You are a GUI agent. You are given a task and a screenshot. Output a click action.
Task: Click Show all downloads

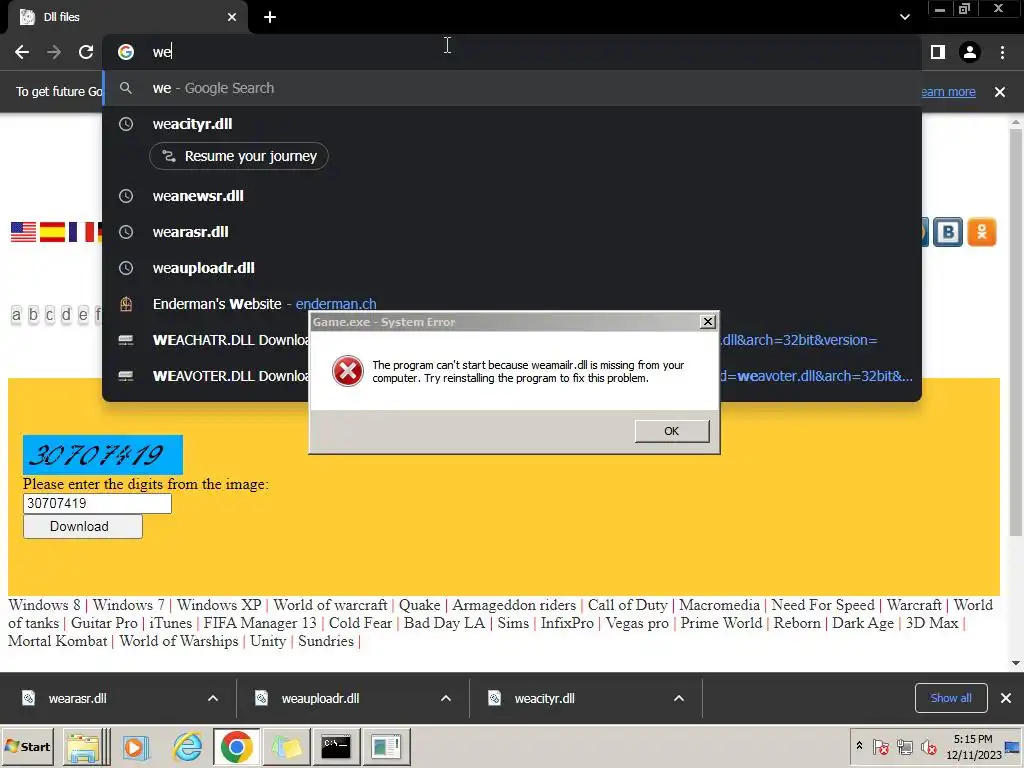point(951,698)
